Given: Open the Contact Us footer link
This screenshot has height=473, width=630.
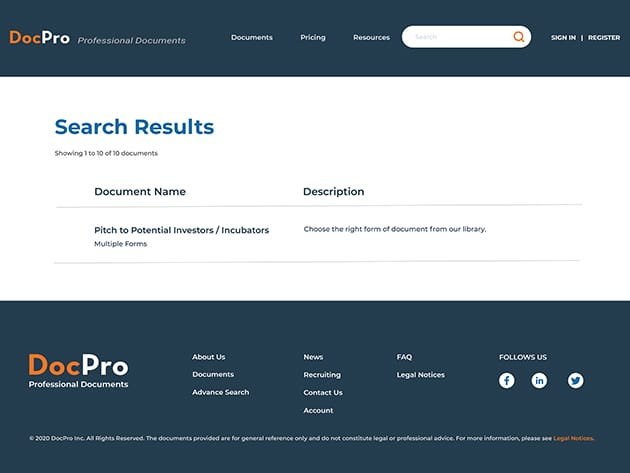Looking at the screenshot, I should point(323,392).
